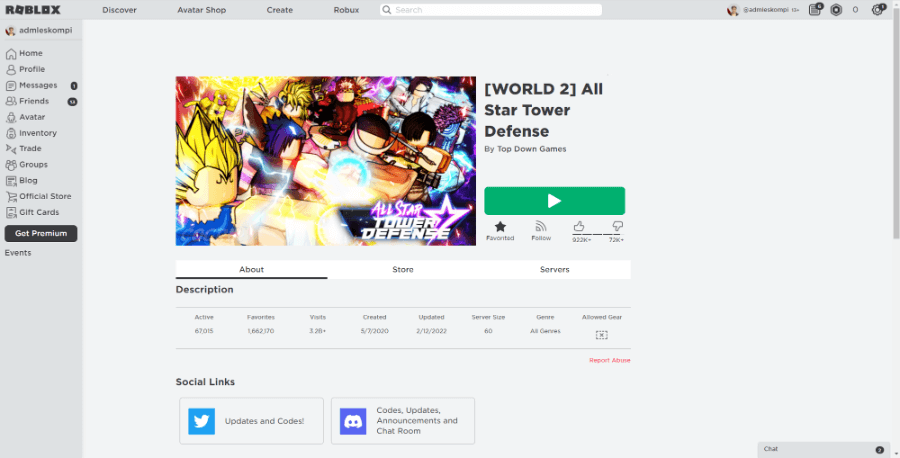Open settings gear in header
This screenshot has width=900, height=458.
click(878, 10)
